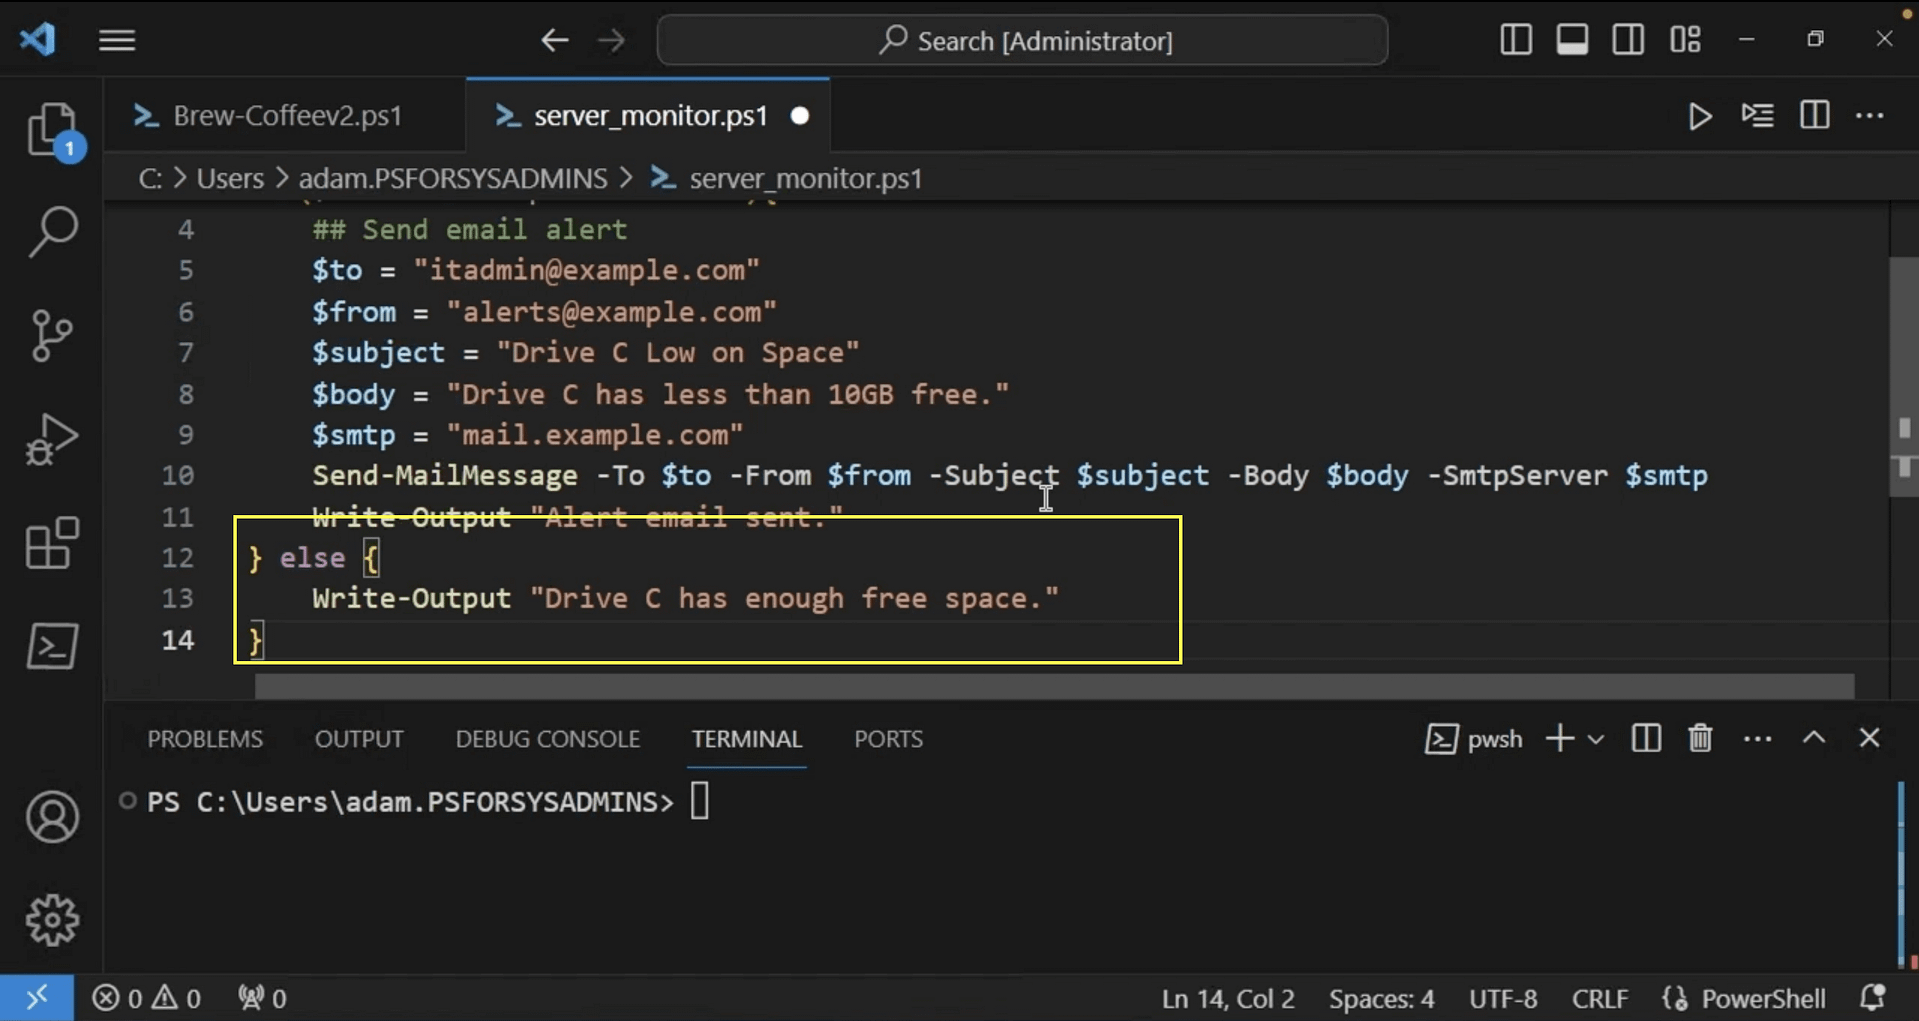The height and width of the screenshot is (1021, 1919).
Task: Open the Source Control view
Action: [x=52, y=336]
